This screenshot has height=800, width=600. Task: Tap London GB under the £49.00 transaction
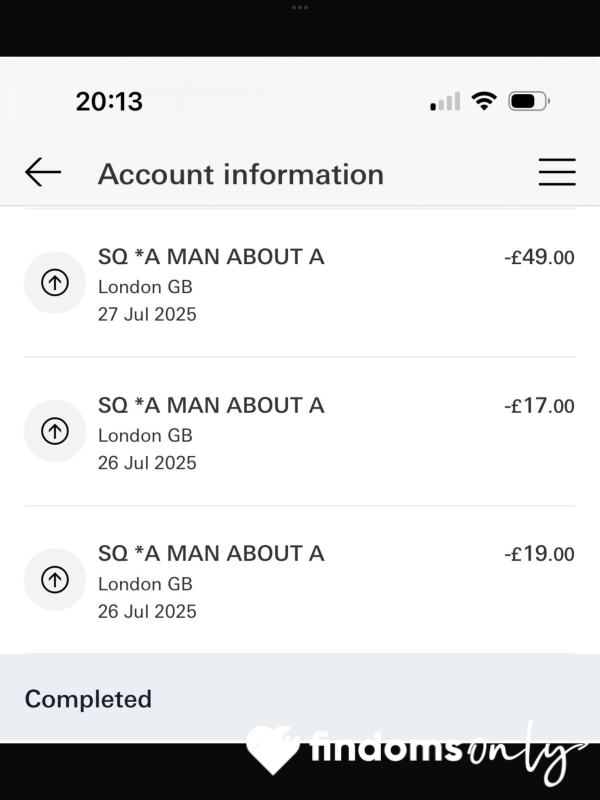145,287
